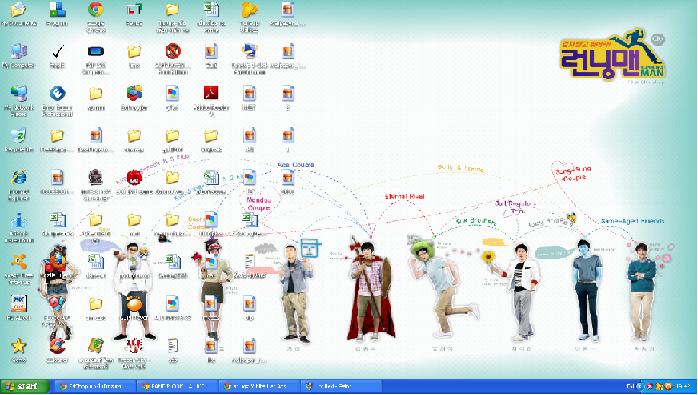Image resolution: width=698 pixels, height=395 pixels.
Task: Open the Internet Explorer desktop icon
Action: pos(19,178)
